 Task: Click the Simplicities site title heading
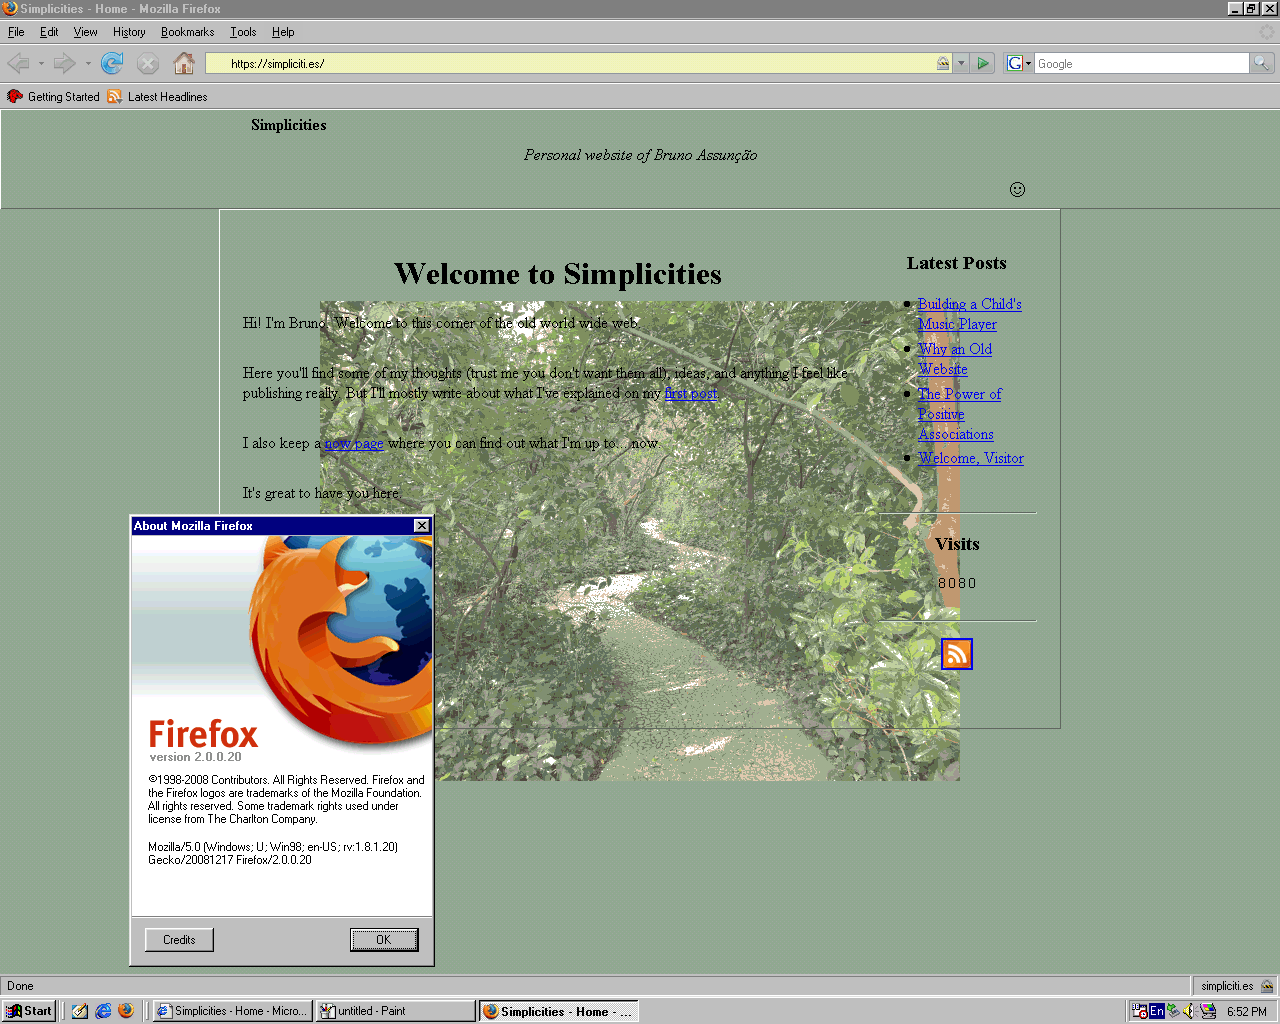pos(289,125)
